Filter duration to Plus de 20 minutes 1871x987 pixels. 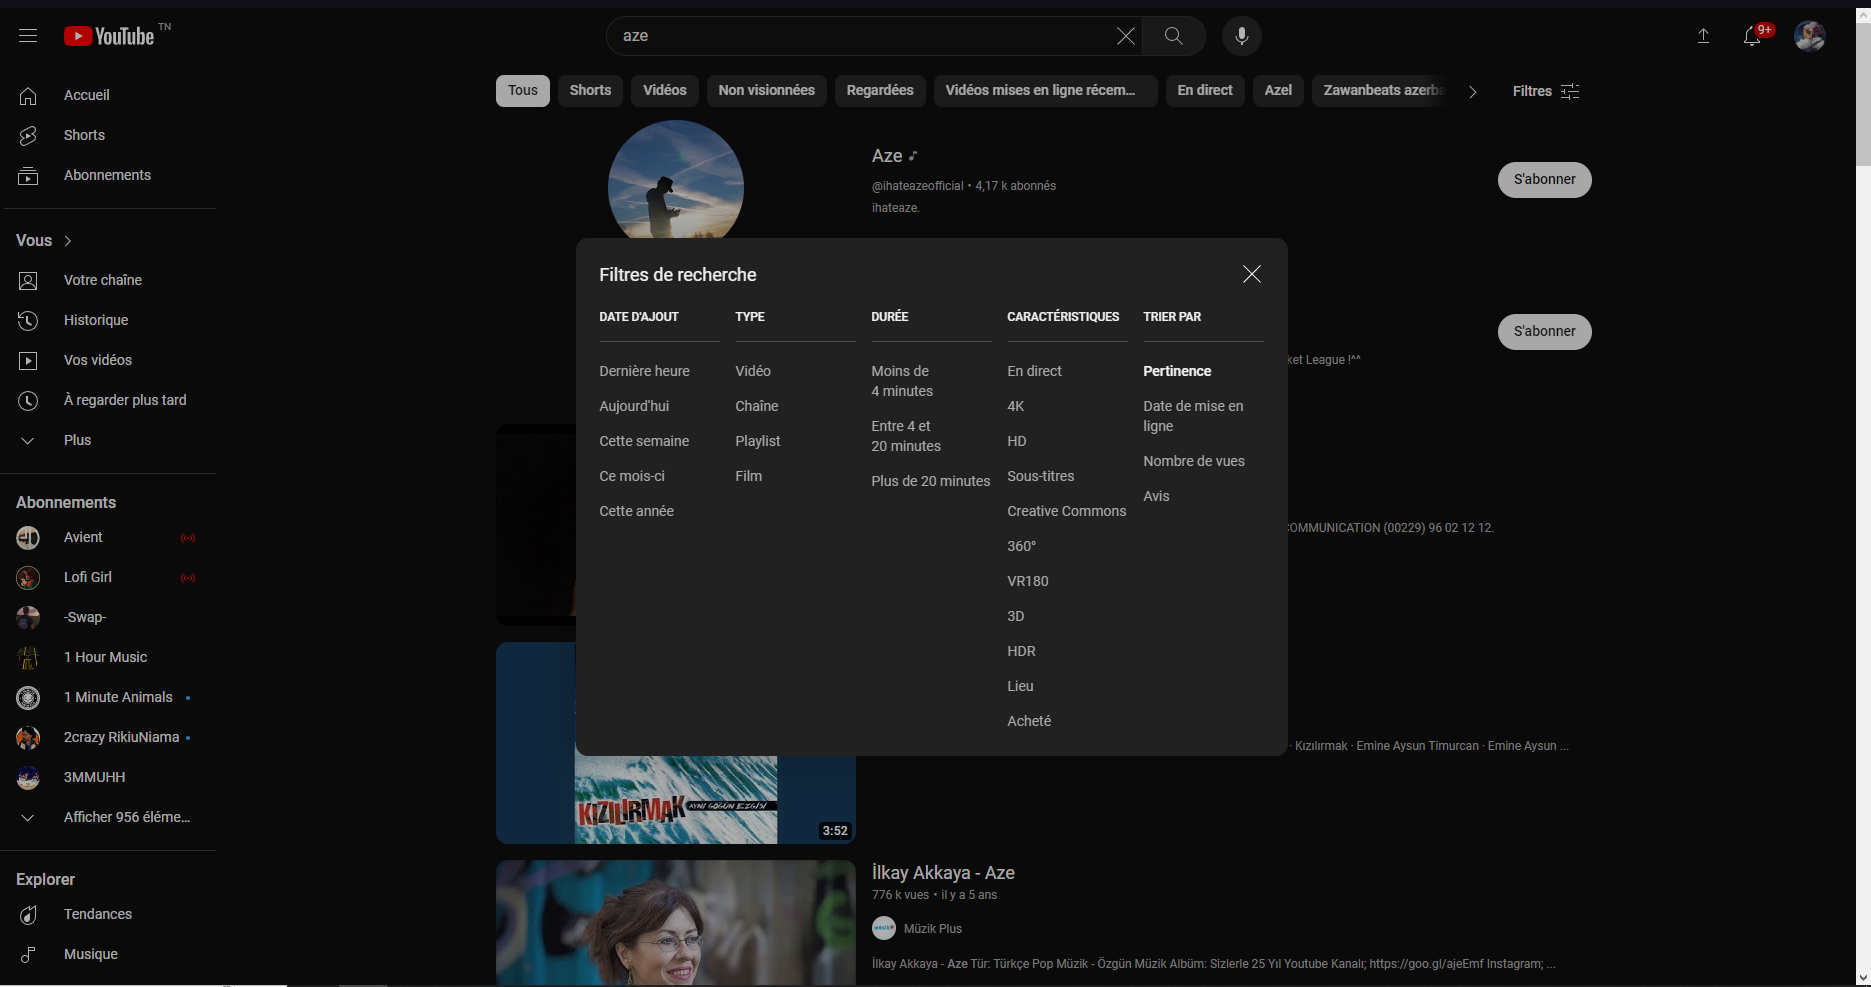pyautogui.click(x=931, y=481)
